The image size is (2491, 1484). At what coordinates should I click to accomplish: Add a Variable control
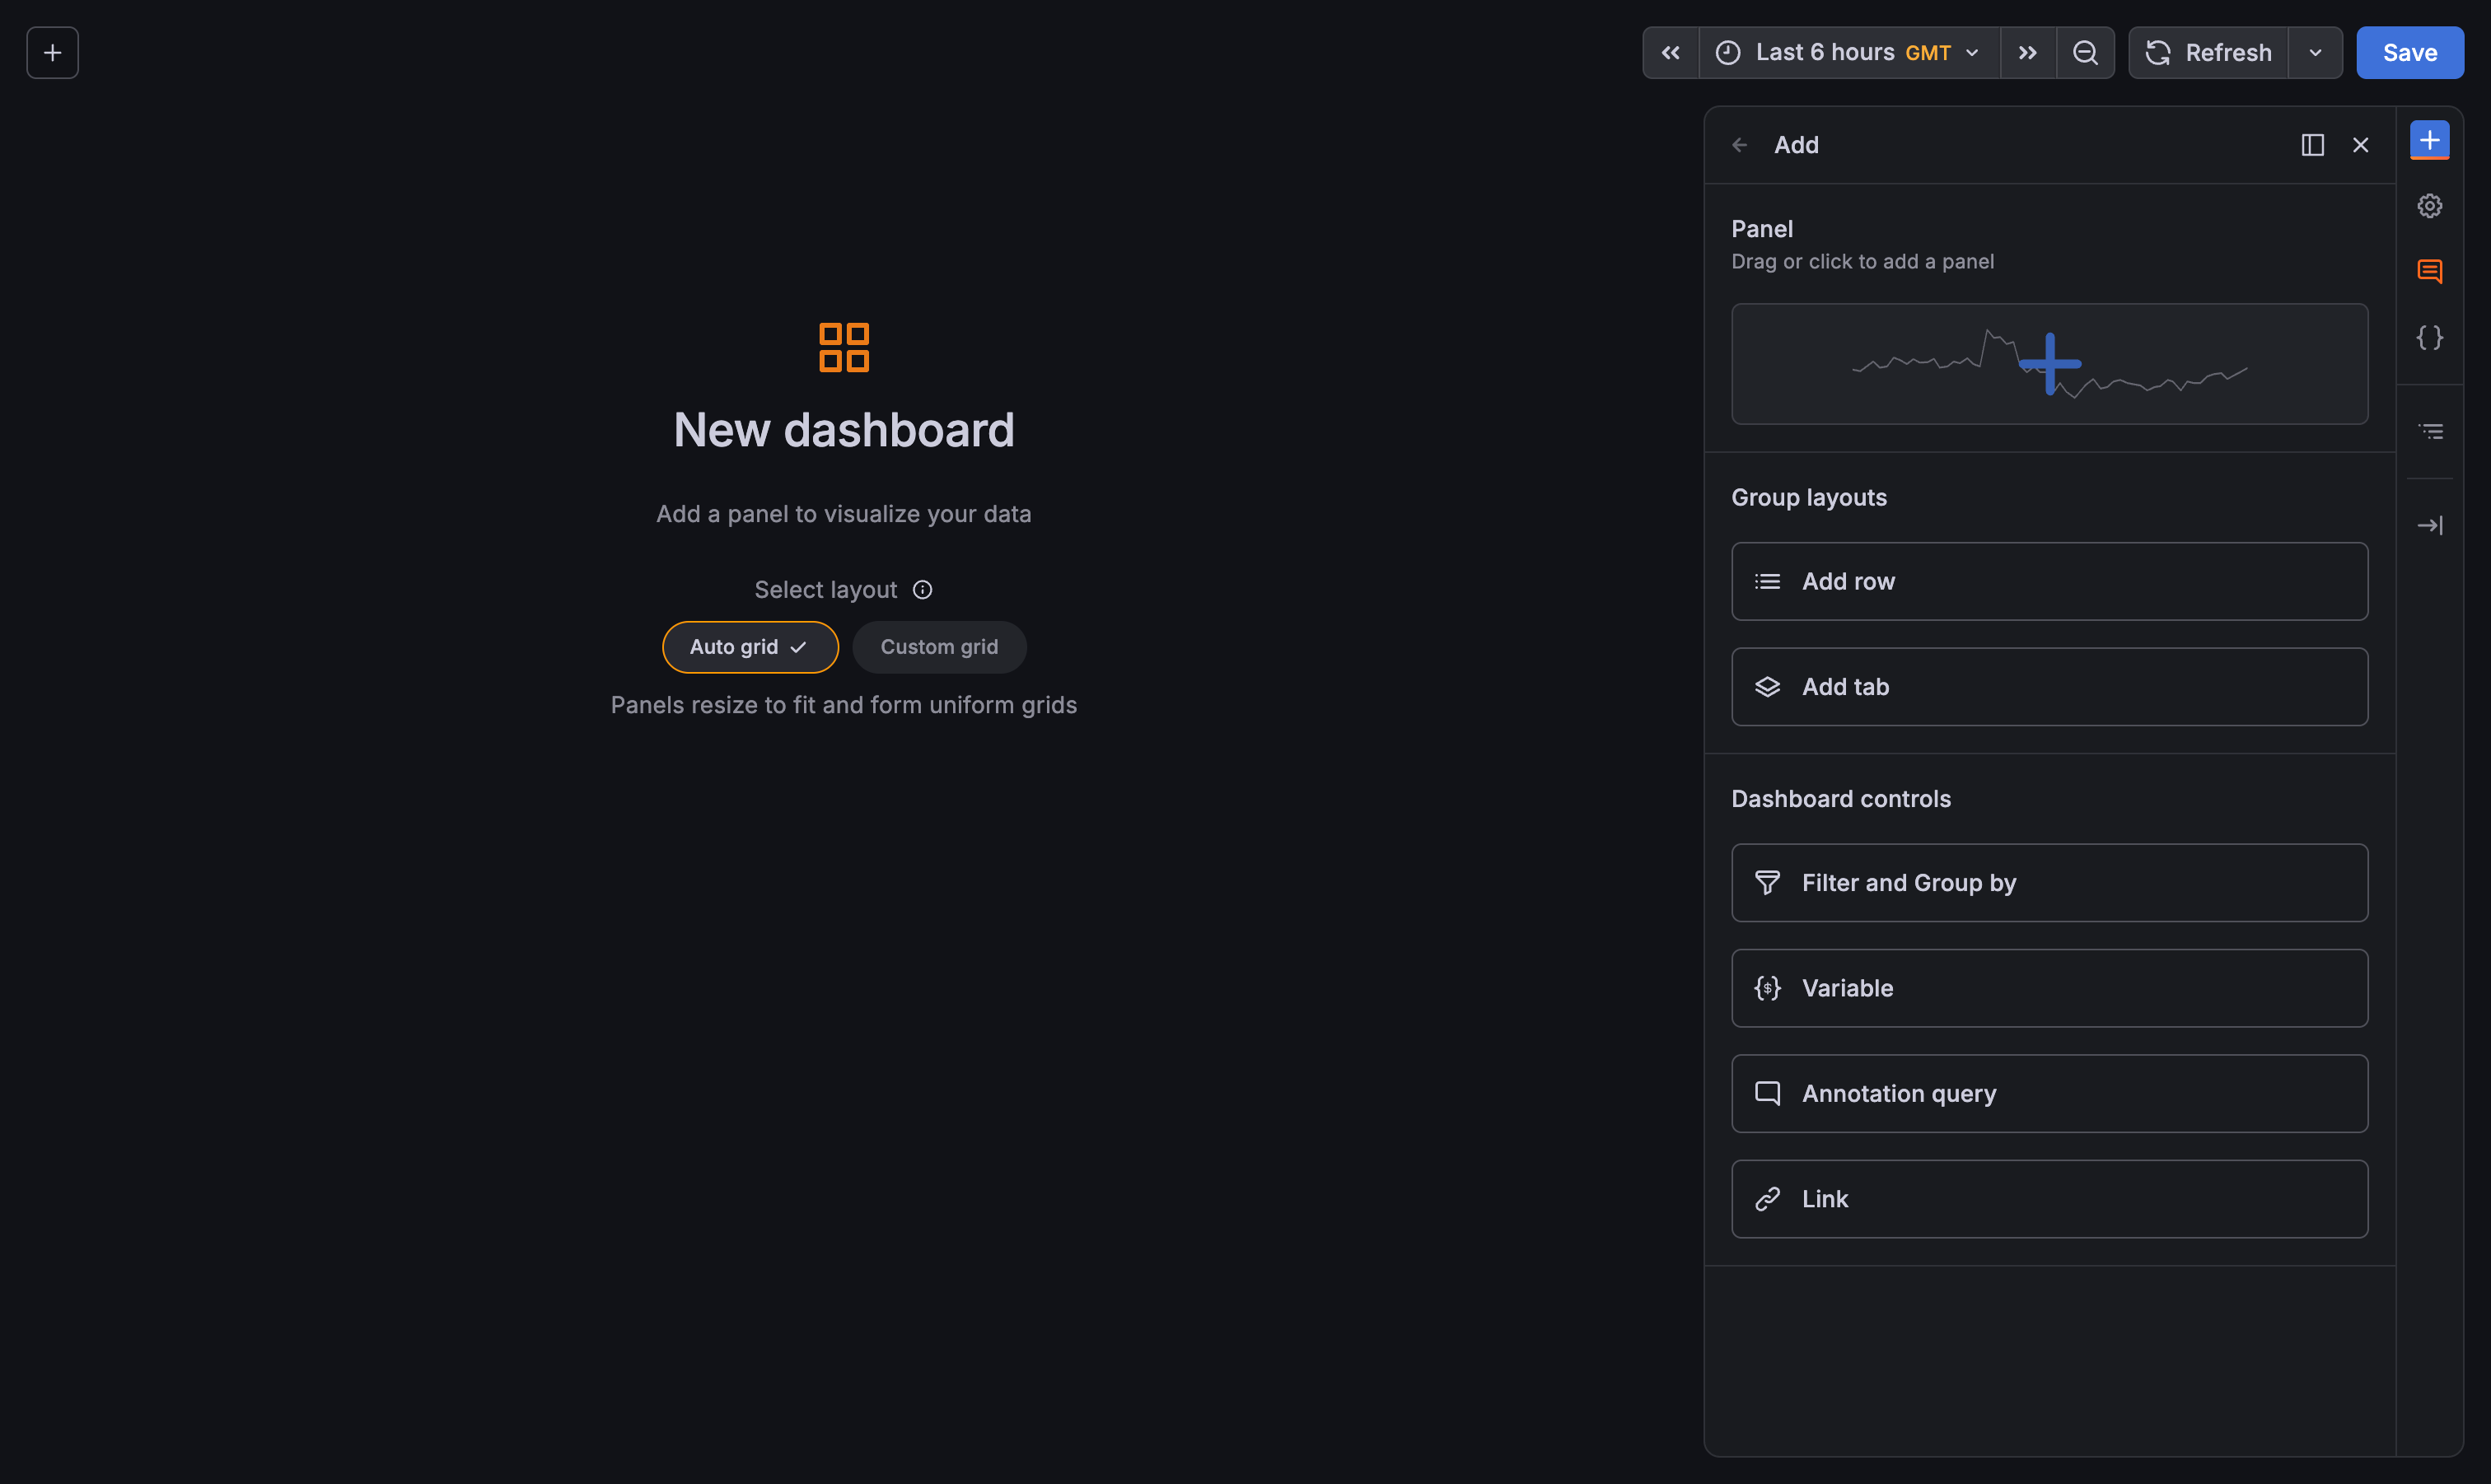point(2049,988)
